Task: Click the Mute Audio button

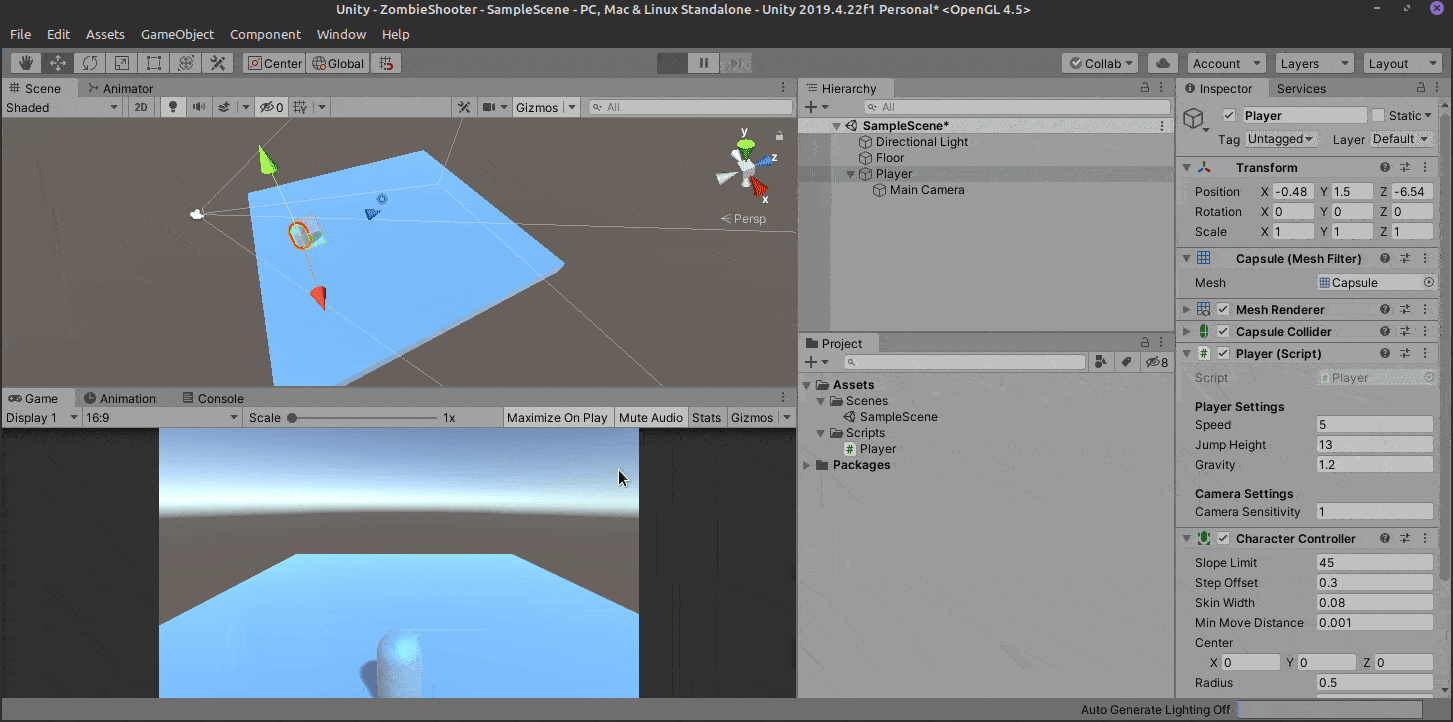Action: click(651, 417)
